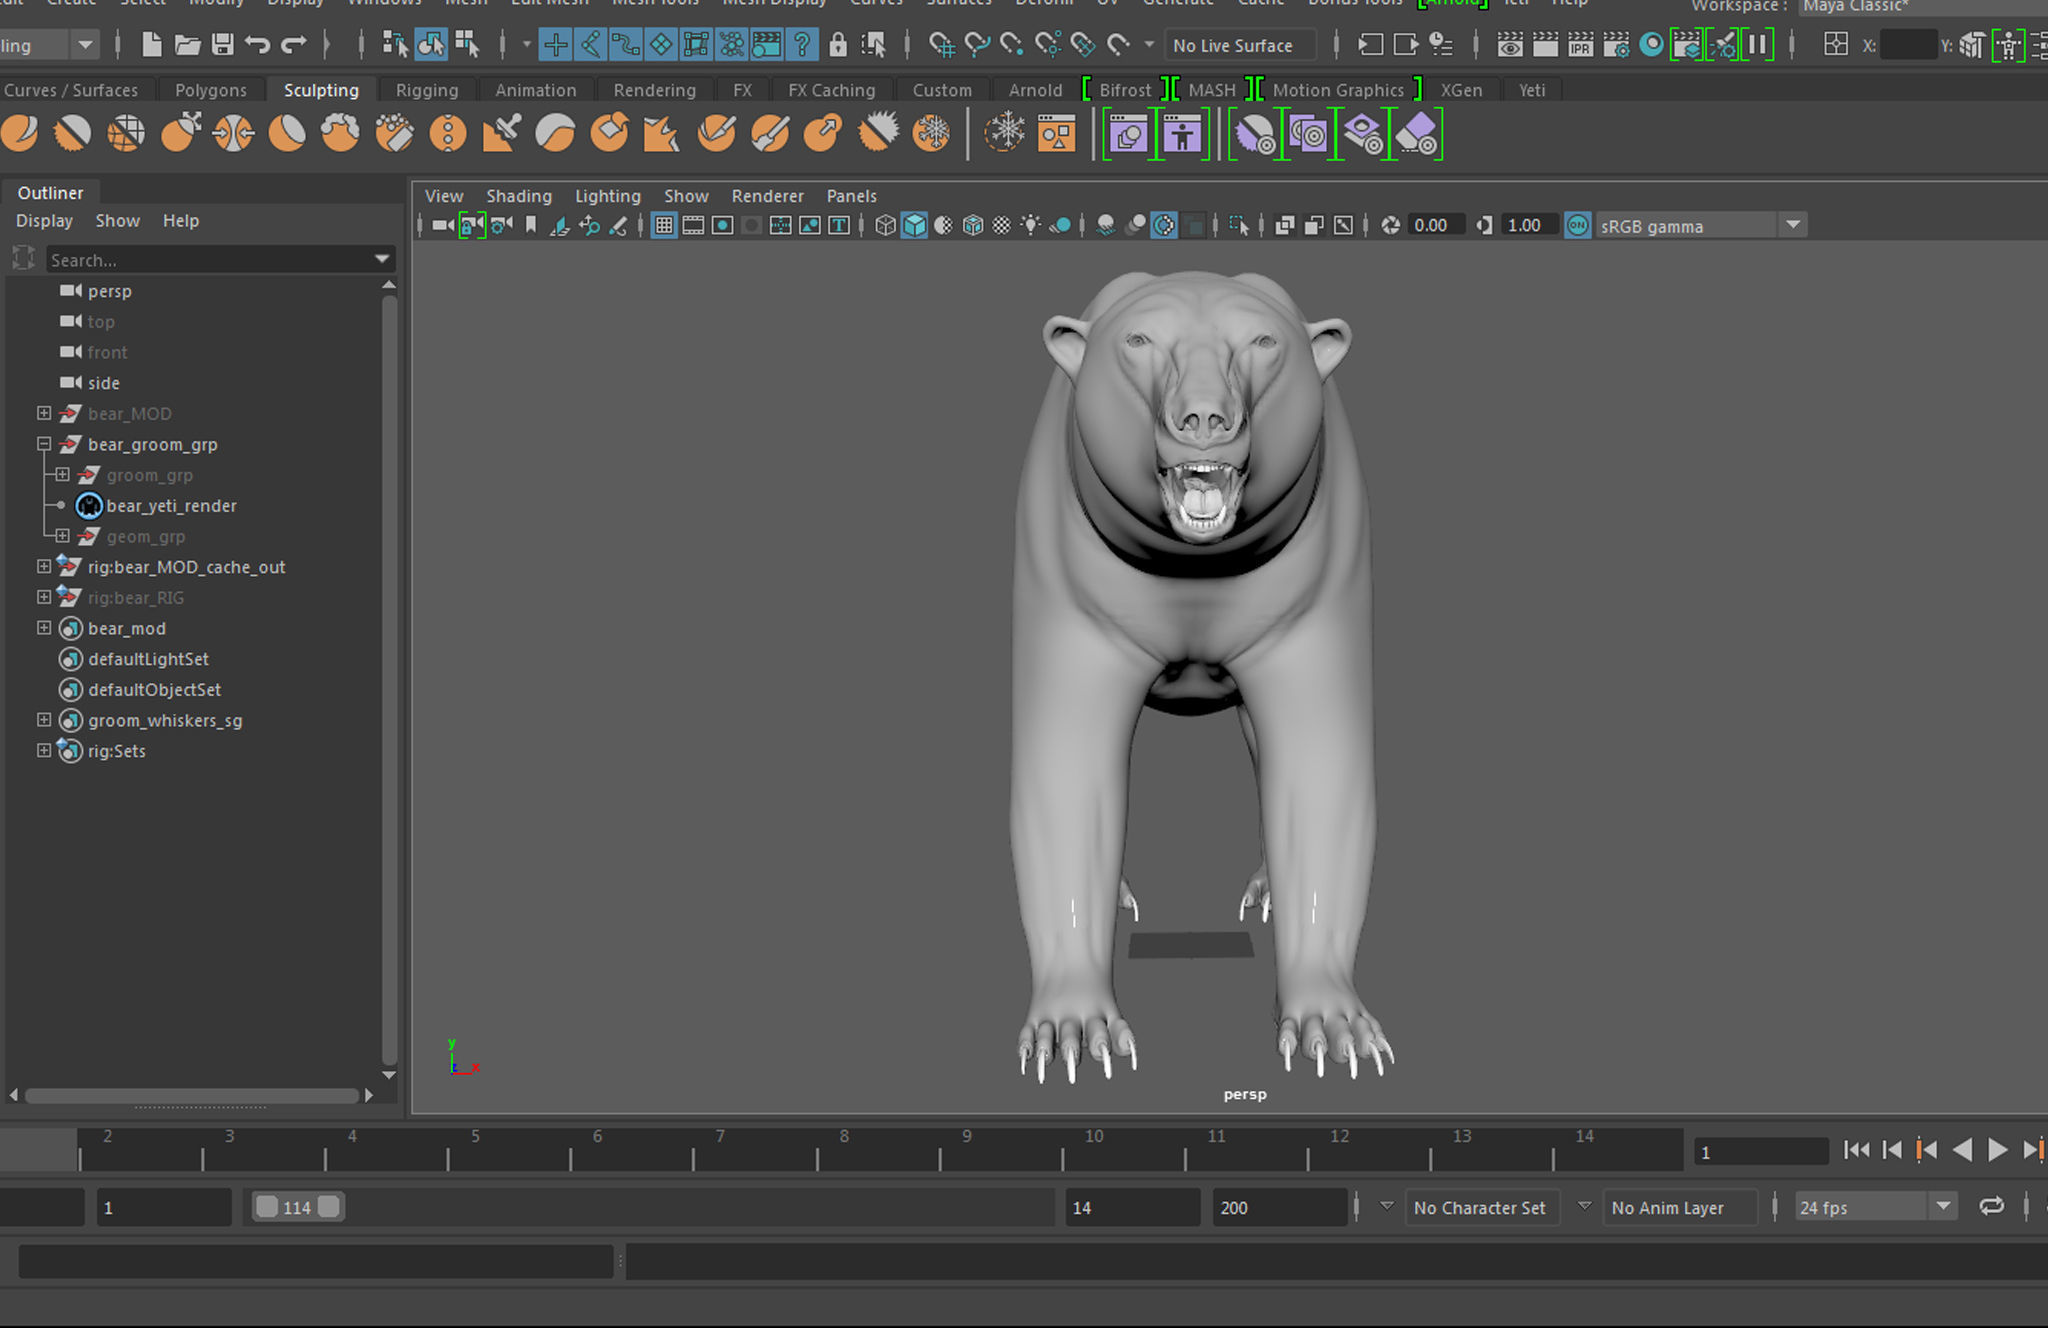Select the Wax sculpt tool
The width and height of the screenshot is (2048, 1328).
(555, 132)
